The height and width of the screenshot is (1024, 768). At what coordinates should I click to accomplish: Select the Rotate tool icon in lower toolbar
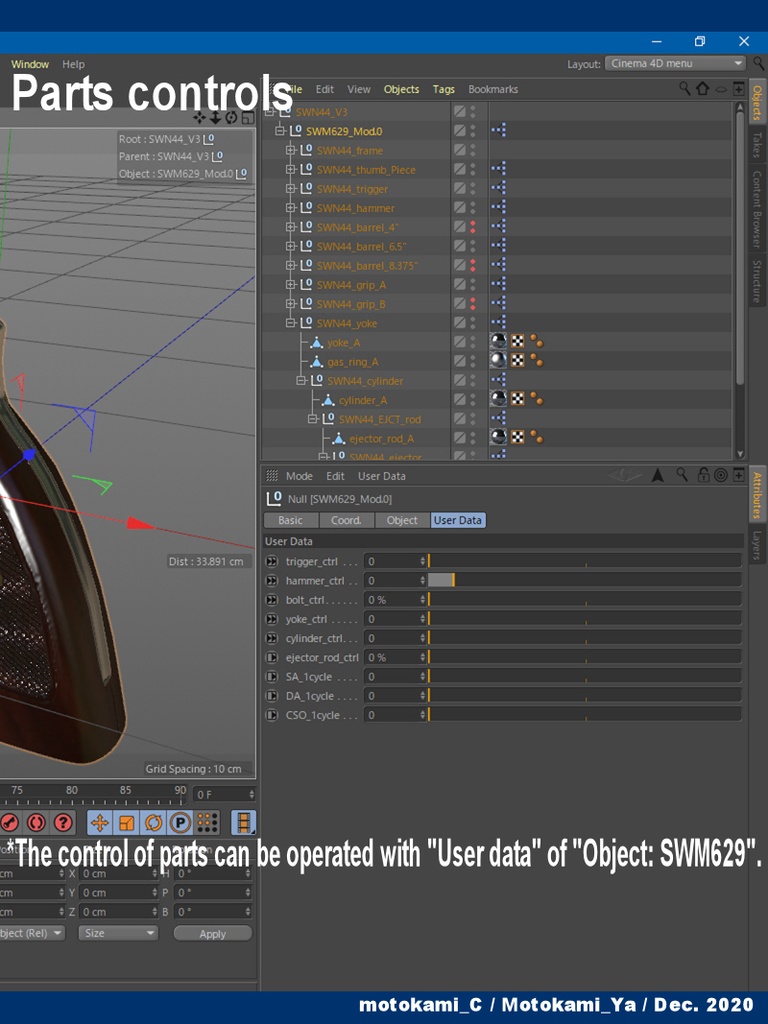[x=153, y=823]
